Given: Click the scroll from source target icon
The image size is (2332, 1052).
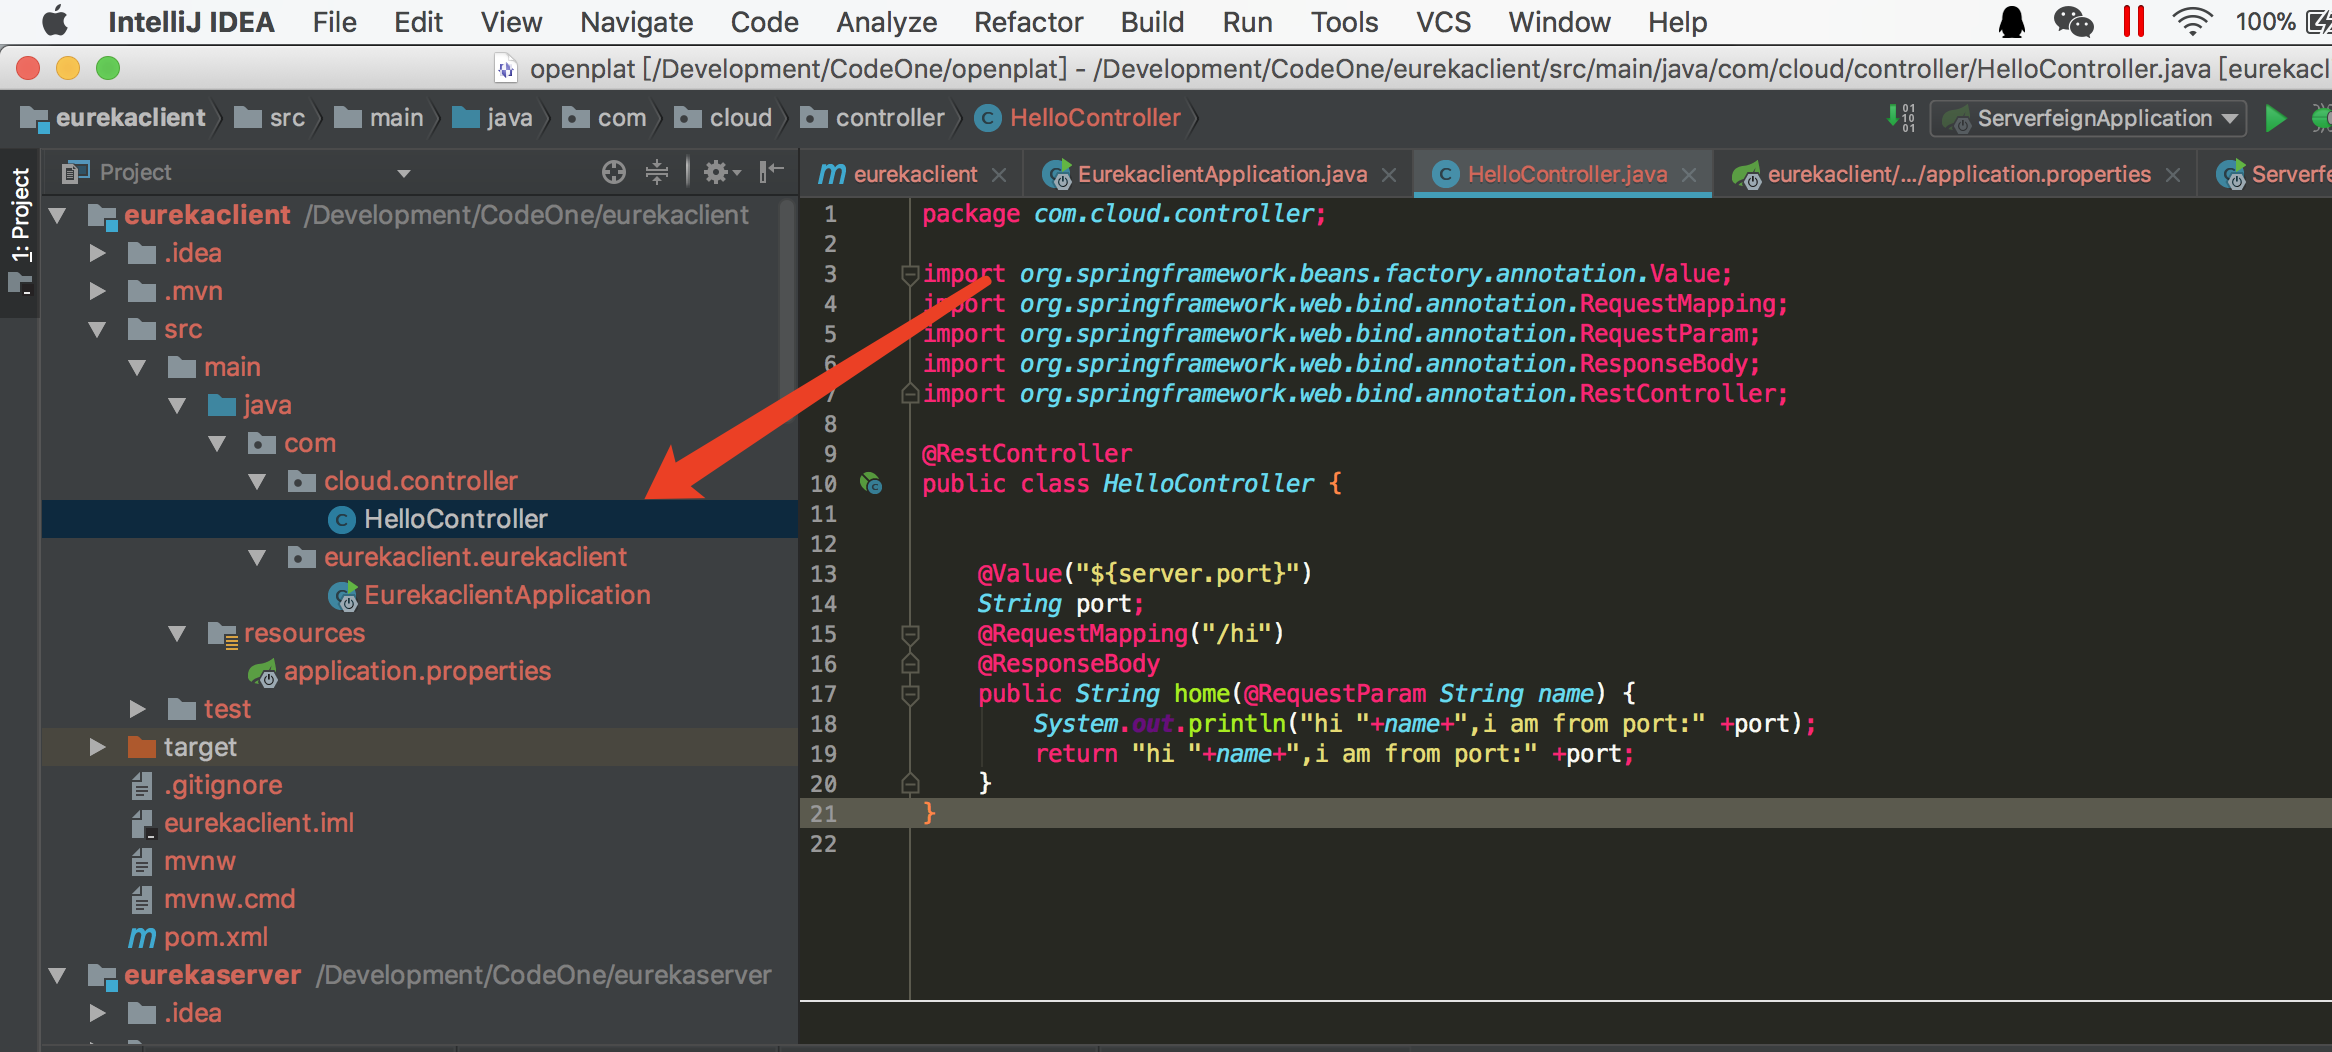Looking at the screenshot, I should [x=614, y=173].
